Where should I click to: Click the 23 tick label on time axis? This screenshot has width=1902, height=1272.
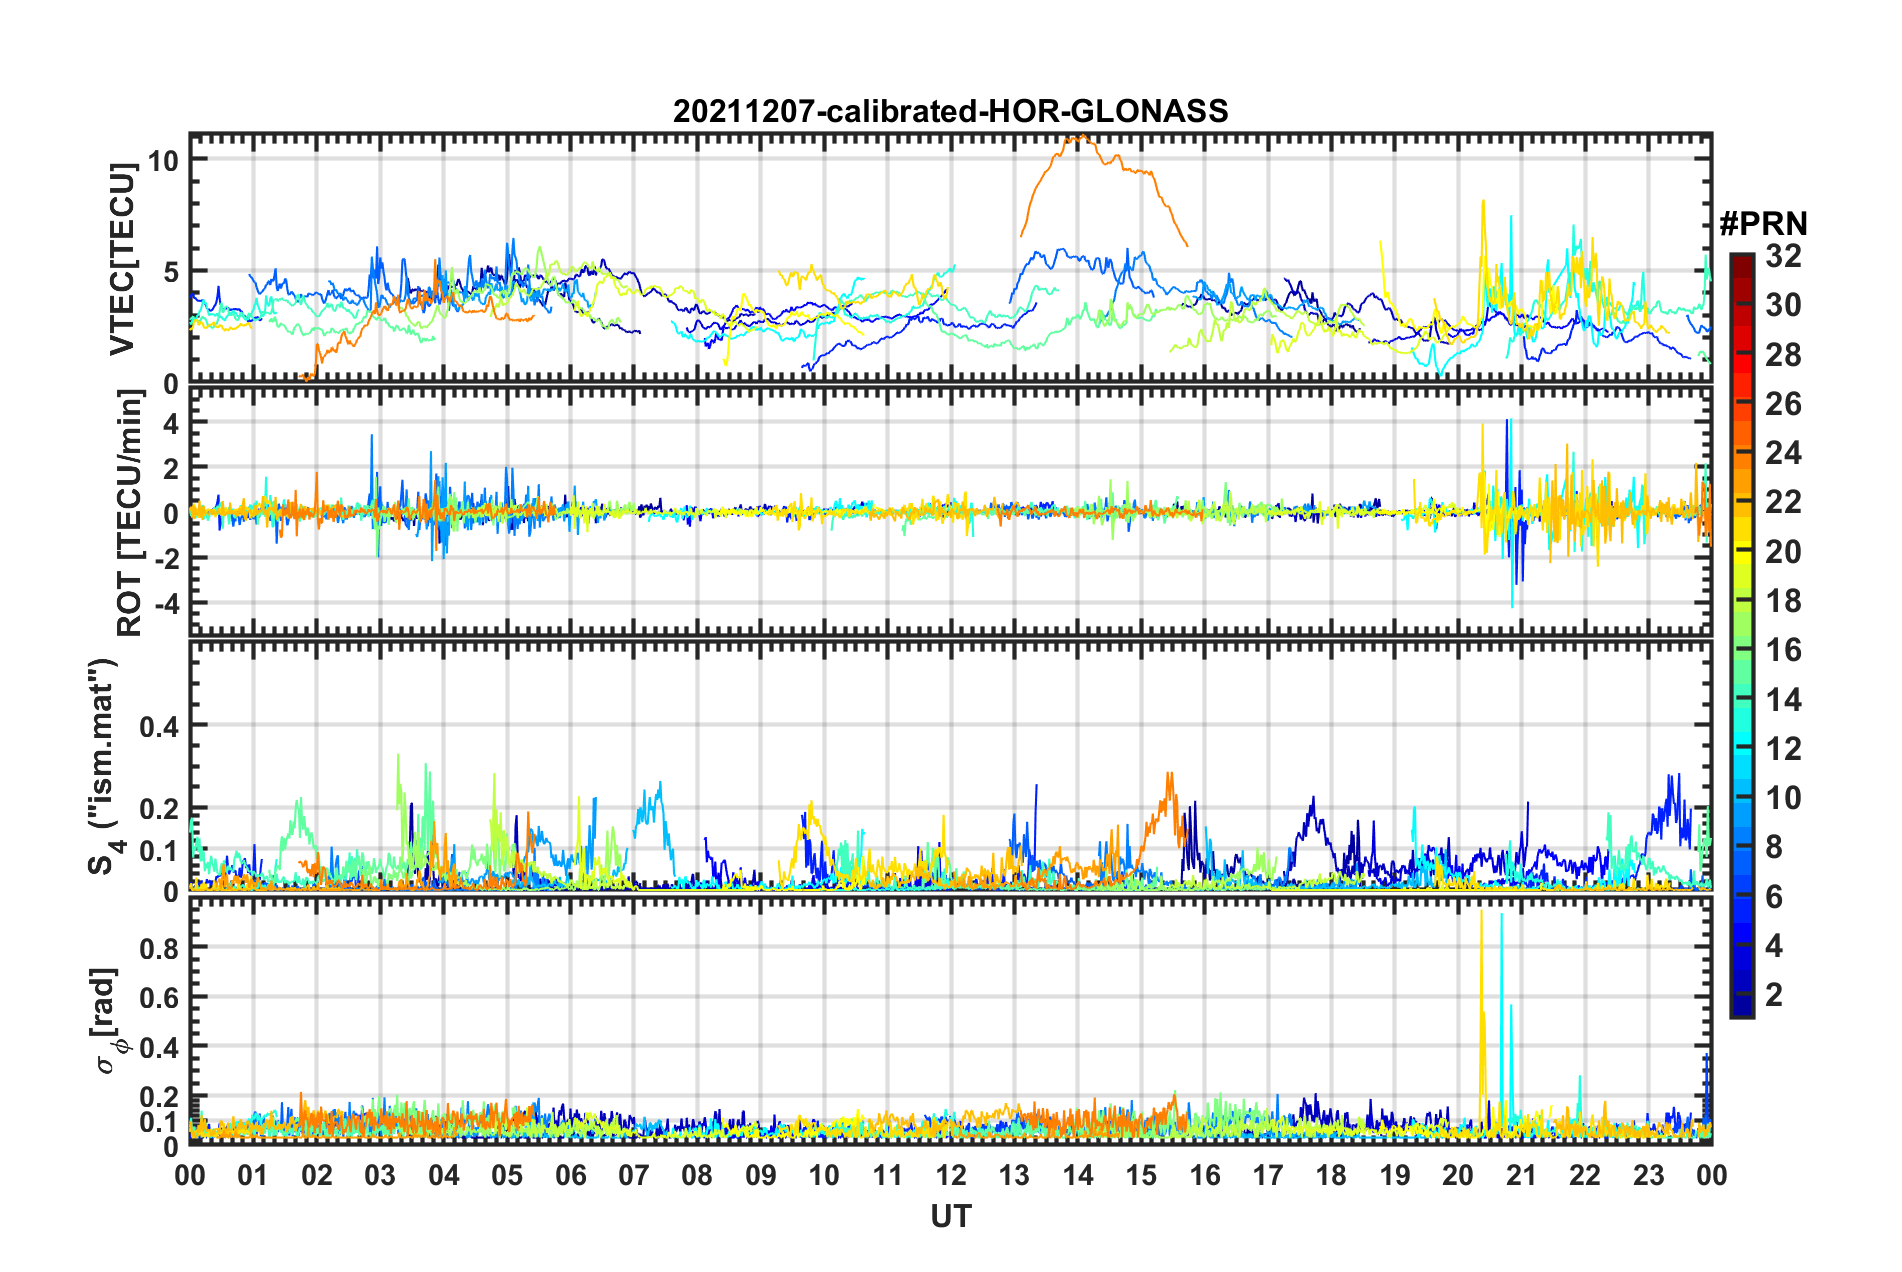[x=1648, y=1174]
